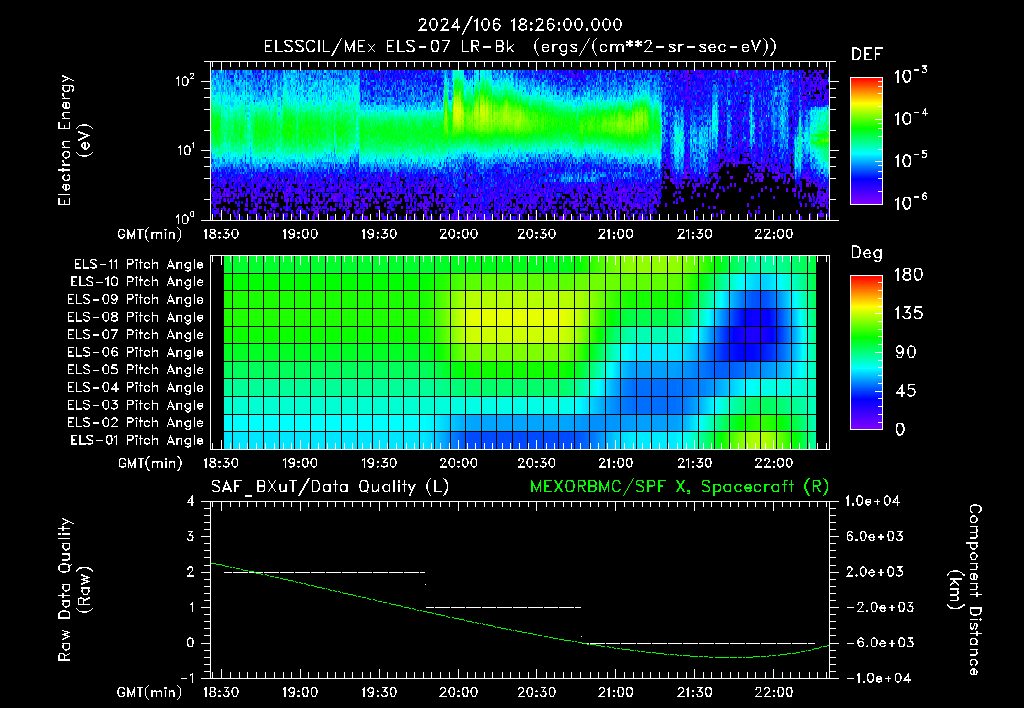
Task: Click the 21:30 tick label under the bottom panel
Action: [x=695, y=692]
